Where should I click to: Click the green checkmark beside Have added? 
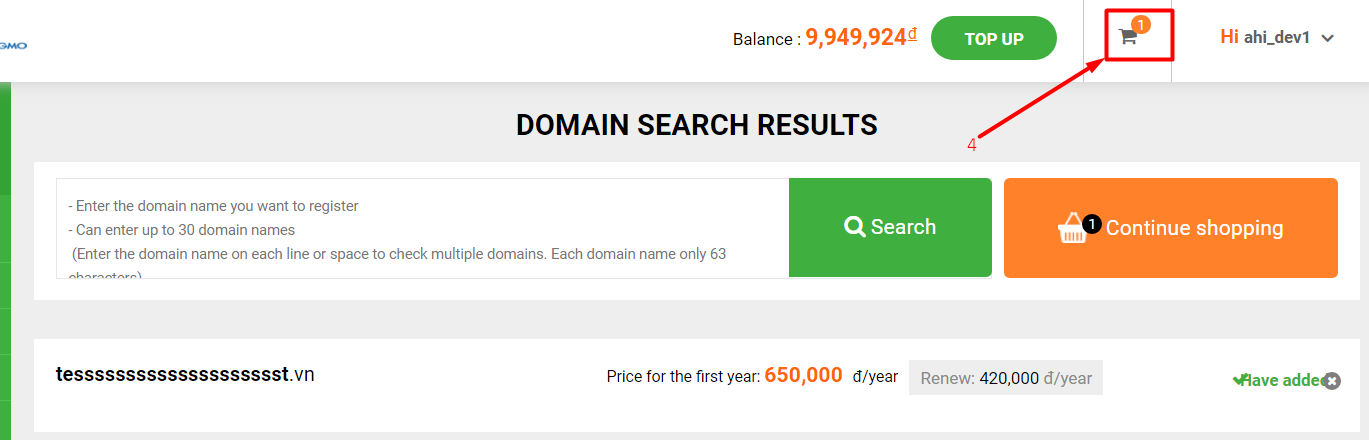click(1240, 380)
